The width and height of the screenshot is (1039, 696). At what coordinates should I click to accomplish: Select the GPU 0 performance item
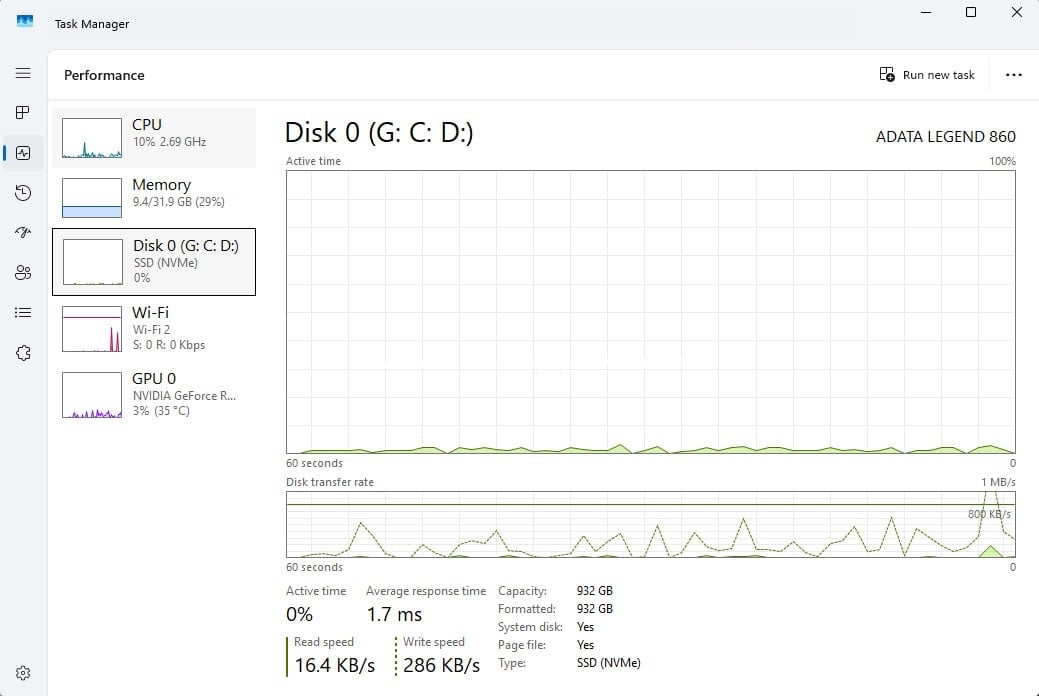click(154, 394)
